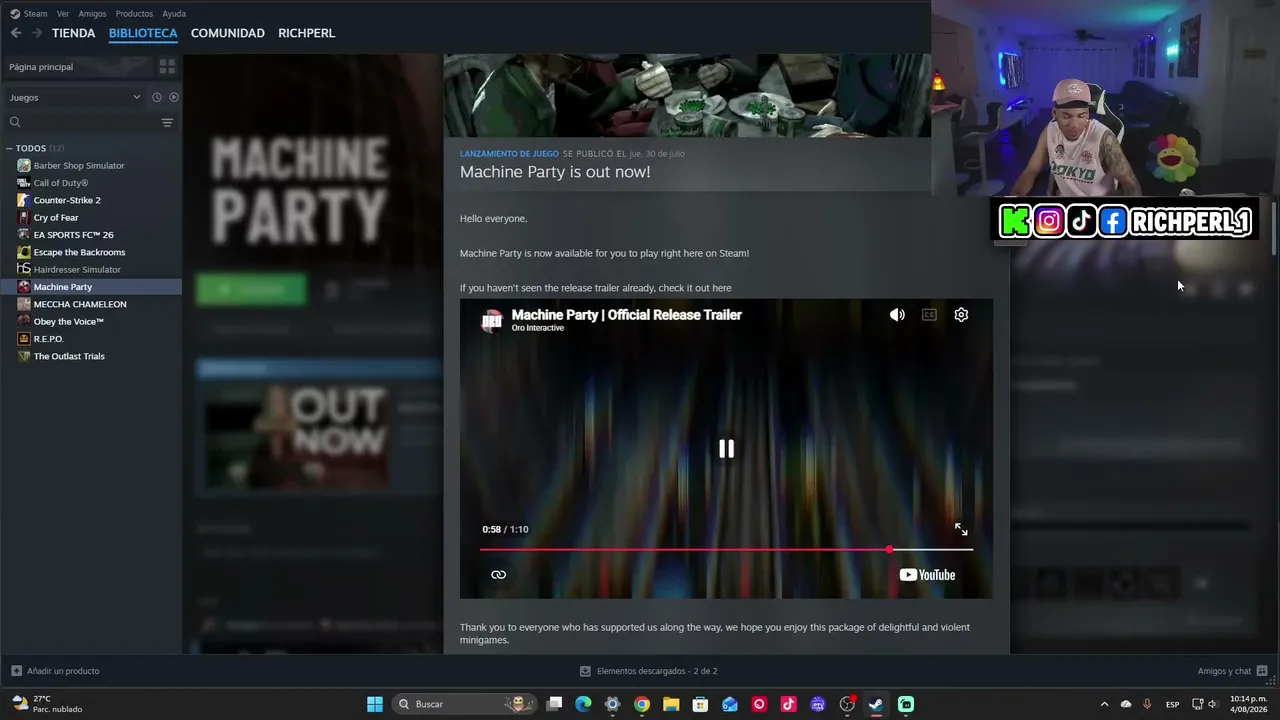Open Elementos descargados downloads status
Image resolution: width=1280 pixels, height=720 pixels.
(648, 671)
